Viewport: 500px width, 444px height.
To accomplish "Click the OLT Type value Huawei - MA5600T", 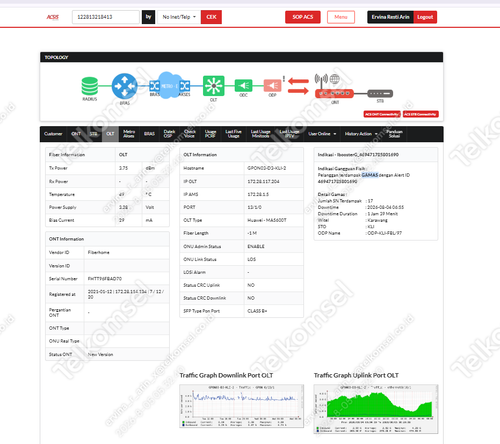I will (267, 220).
